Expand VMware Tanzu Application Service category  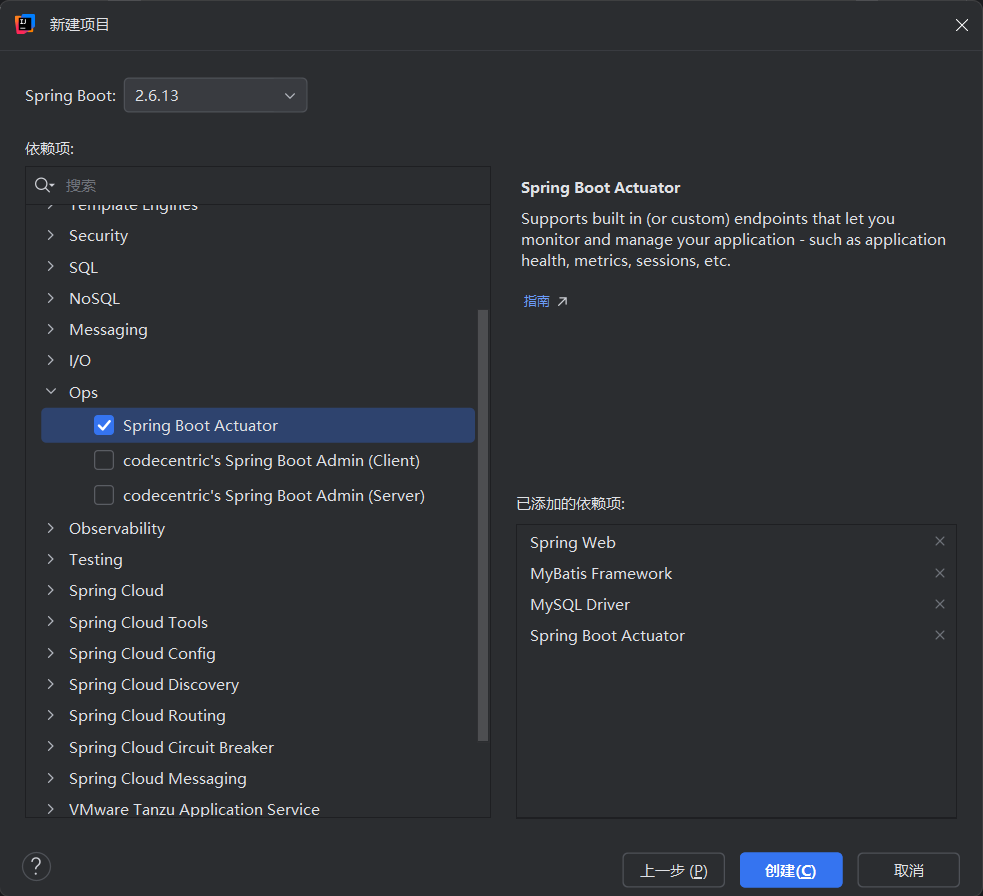coord(51,809)
